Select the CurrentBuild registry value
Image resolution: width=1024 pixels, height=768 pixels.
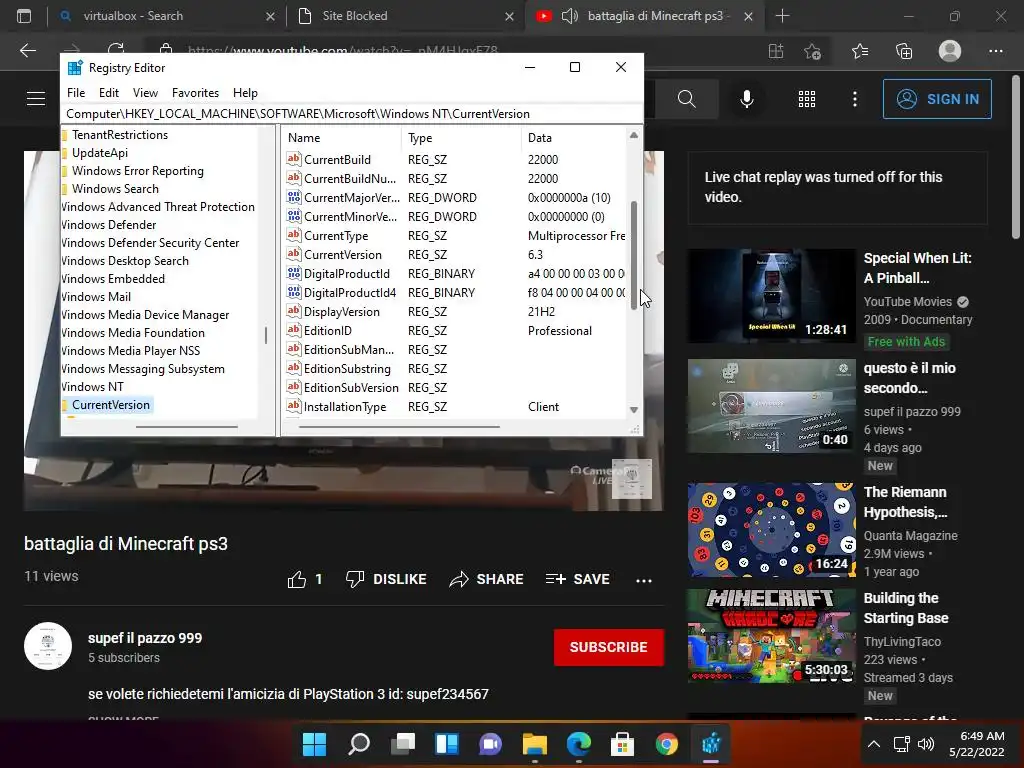click(x=337, y=159)
